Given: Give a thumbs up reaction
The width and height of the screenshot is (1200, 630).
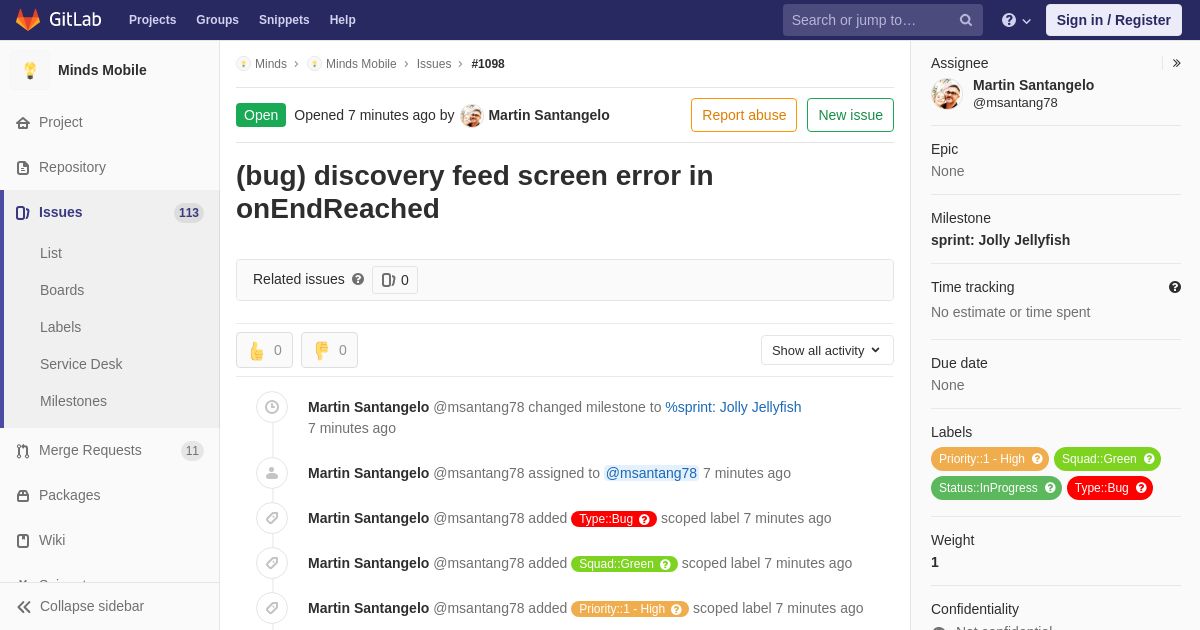Looking at the screenshot, I should pos(264,350).
